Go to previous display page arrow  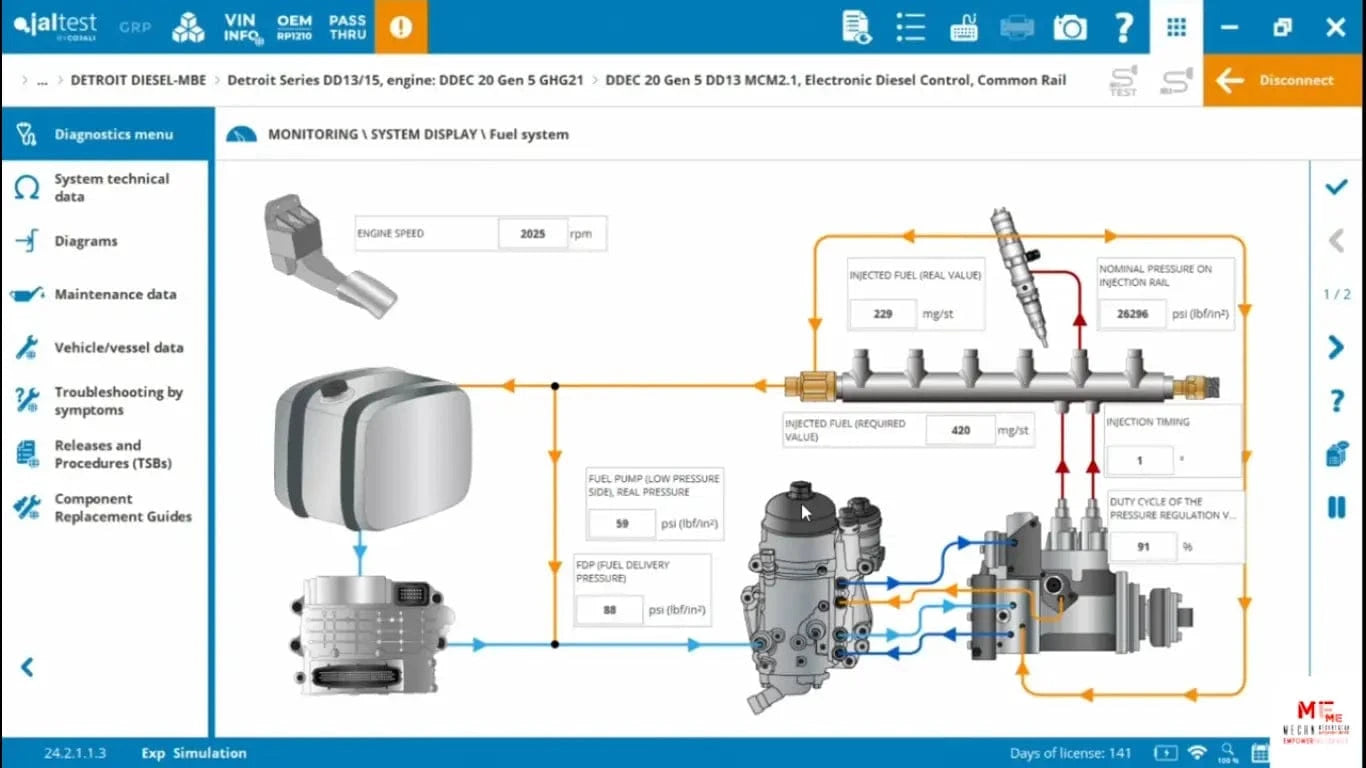pos(1336,240)
